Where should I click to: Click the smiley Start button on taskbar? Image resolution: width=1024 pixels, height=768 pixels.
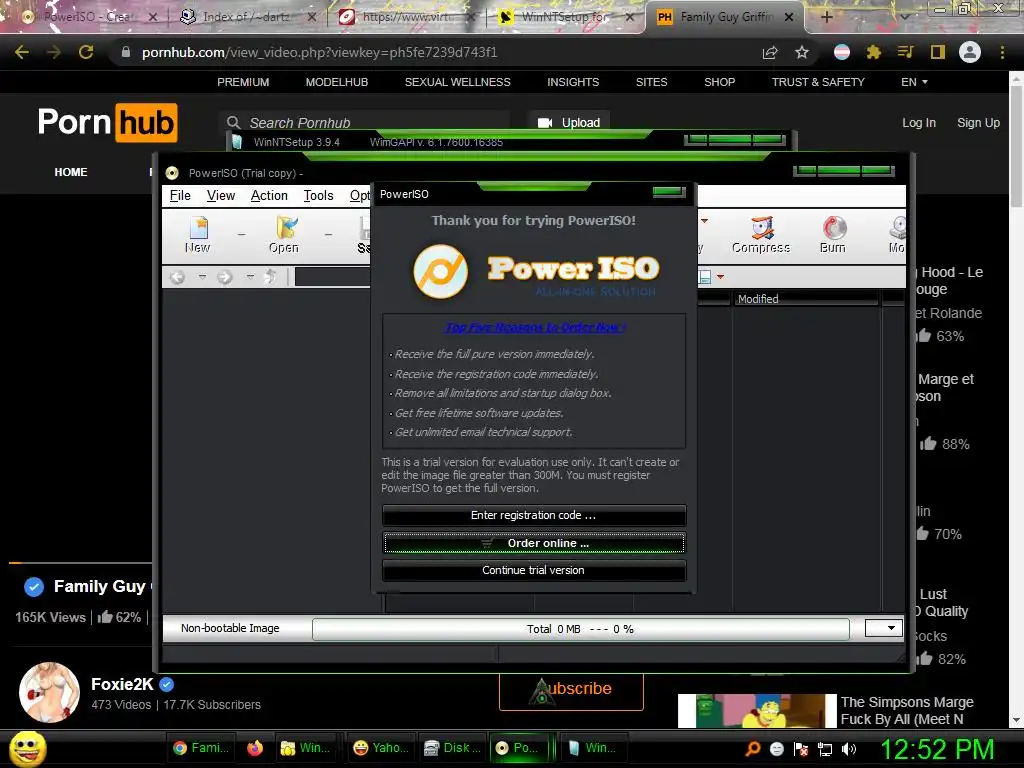pyautogui.click(x=28, y=749)
